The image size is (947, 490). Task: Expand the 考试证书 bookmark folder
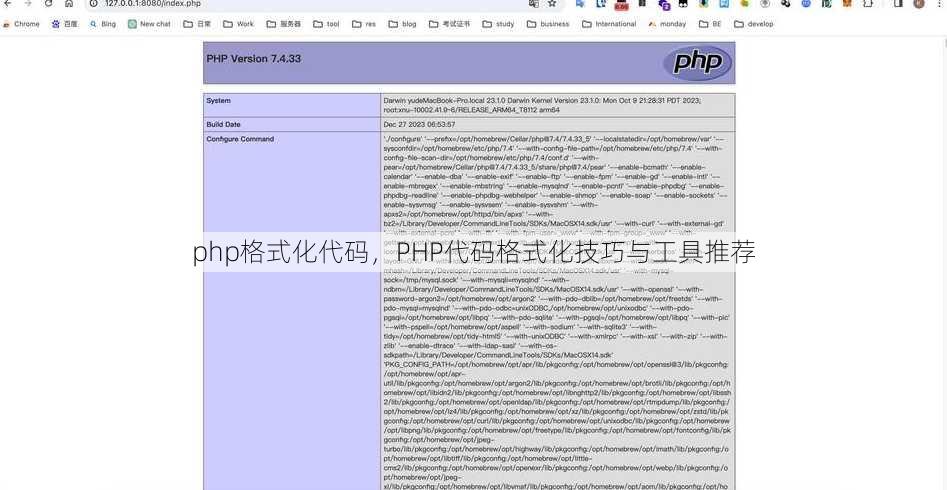449,24
